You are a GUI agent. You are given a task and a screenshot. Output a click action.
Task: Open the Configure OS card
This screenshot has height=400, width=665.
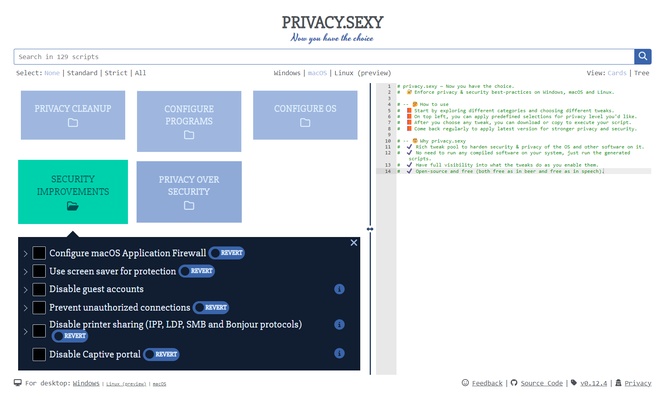(x=305, y=115)
